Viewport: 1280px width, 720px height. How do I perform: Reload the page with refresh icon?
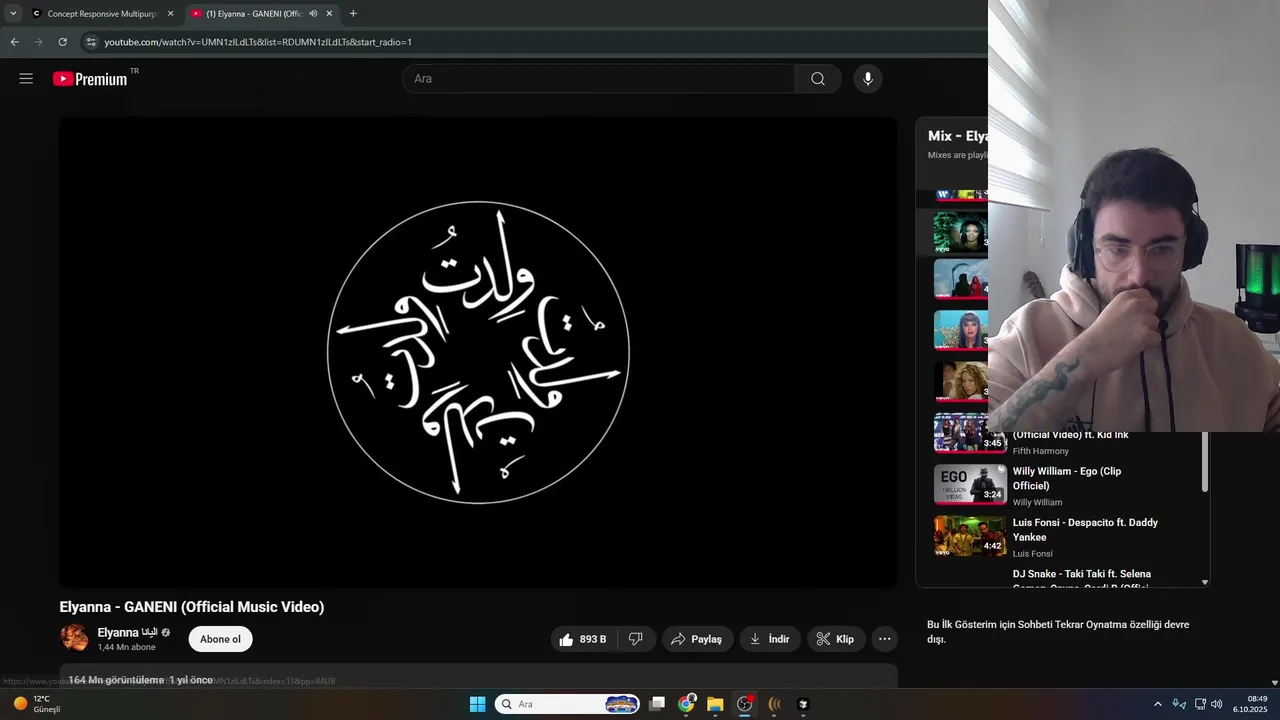point(62,42)
